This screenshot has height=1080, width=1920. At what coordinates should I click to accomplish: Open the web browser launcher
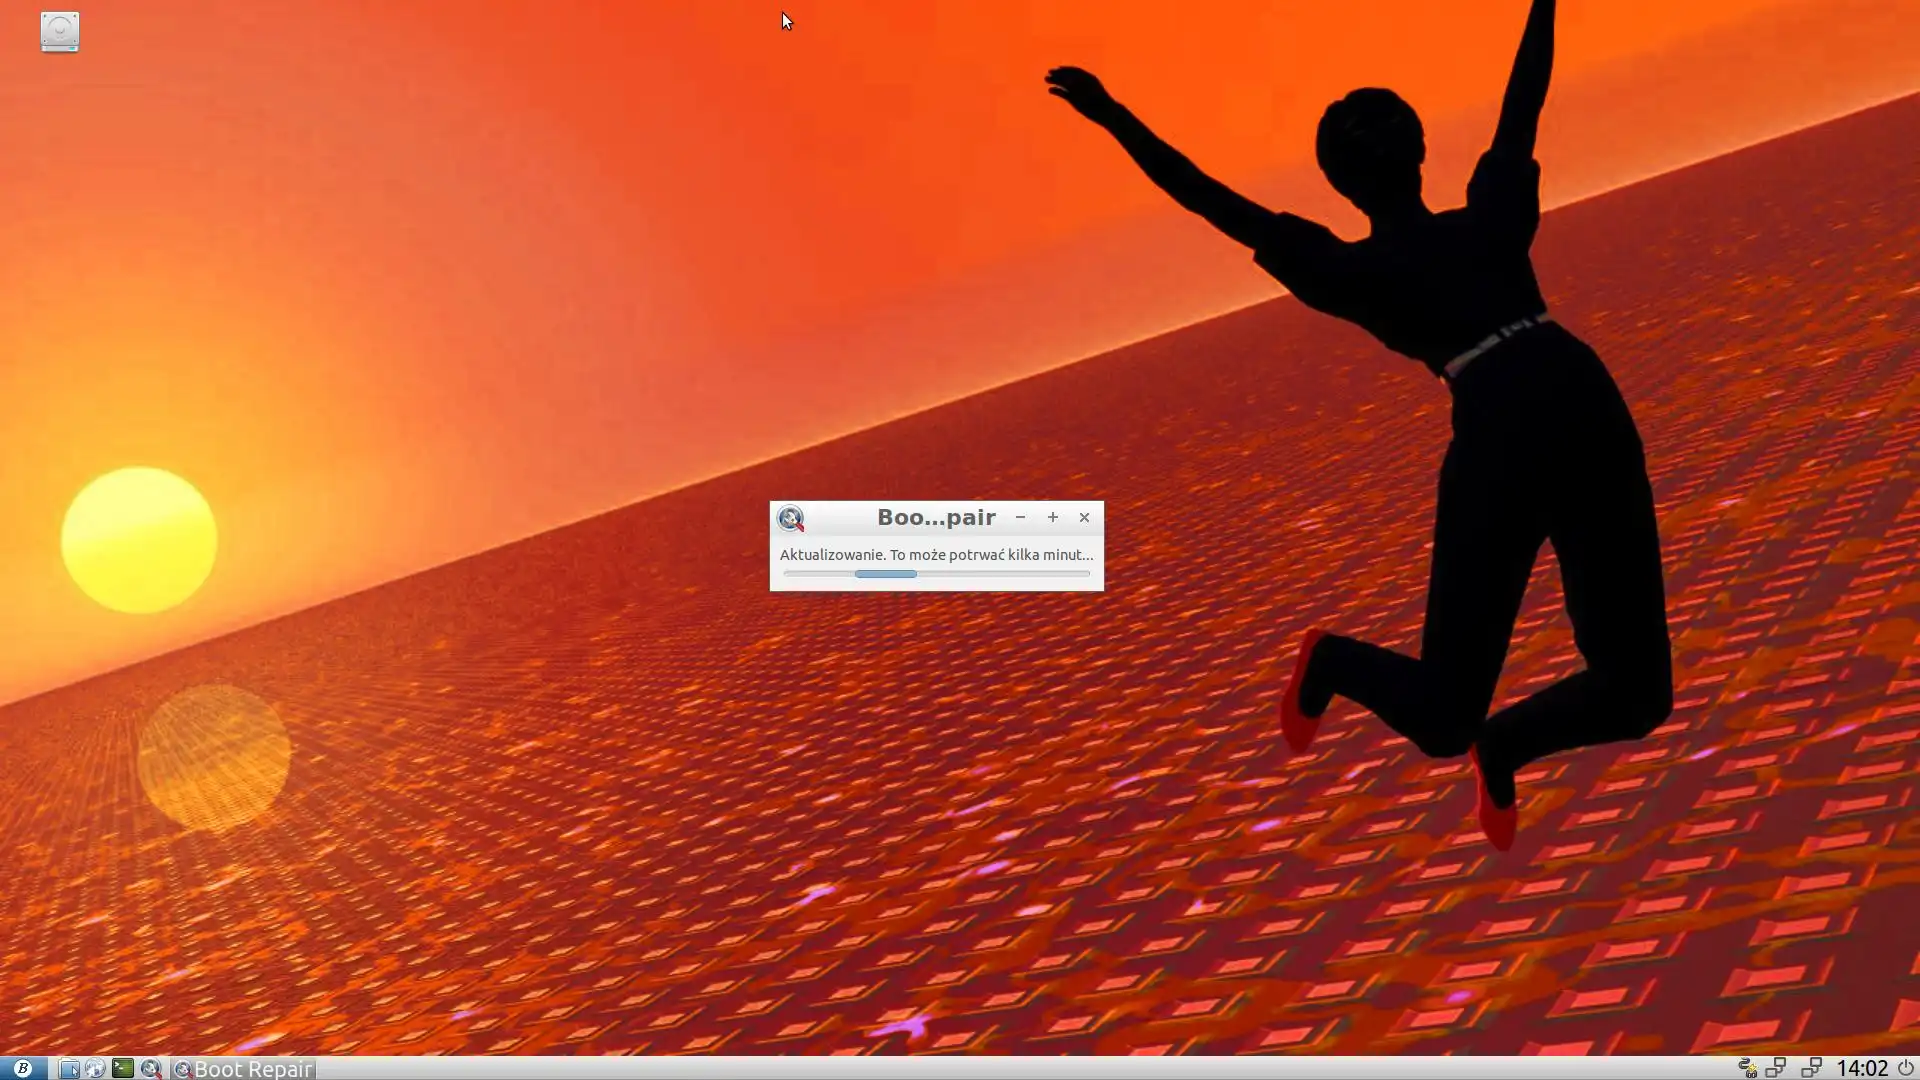tap(95, 1068)
